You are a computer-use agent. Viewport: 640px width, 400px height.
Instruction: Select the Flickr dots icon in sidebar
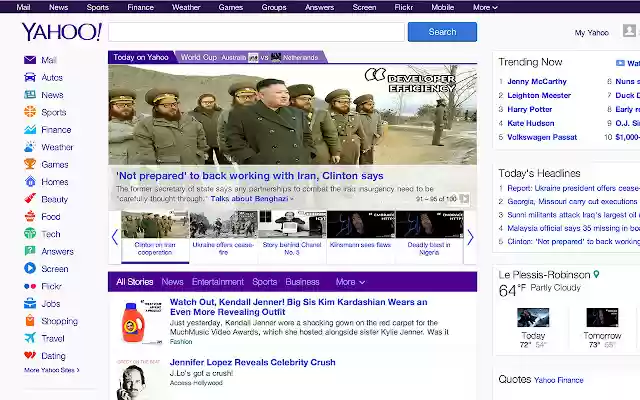[x=30, y=286]
